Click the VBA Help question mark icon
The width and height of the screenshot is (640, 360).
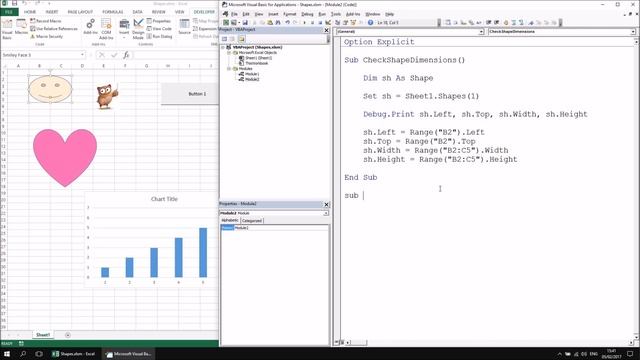pos(370,22)
